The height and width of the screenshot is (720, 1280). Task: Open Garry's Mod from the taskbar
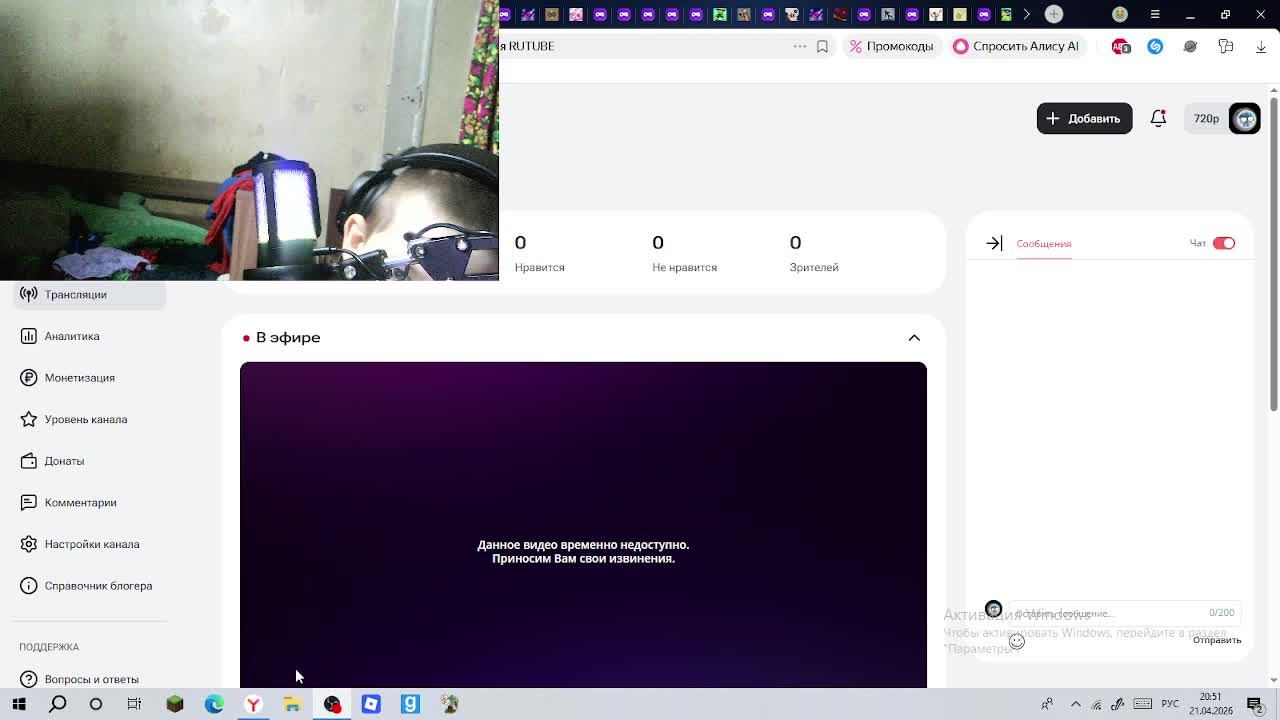coord(410,704)
